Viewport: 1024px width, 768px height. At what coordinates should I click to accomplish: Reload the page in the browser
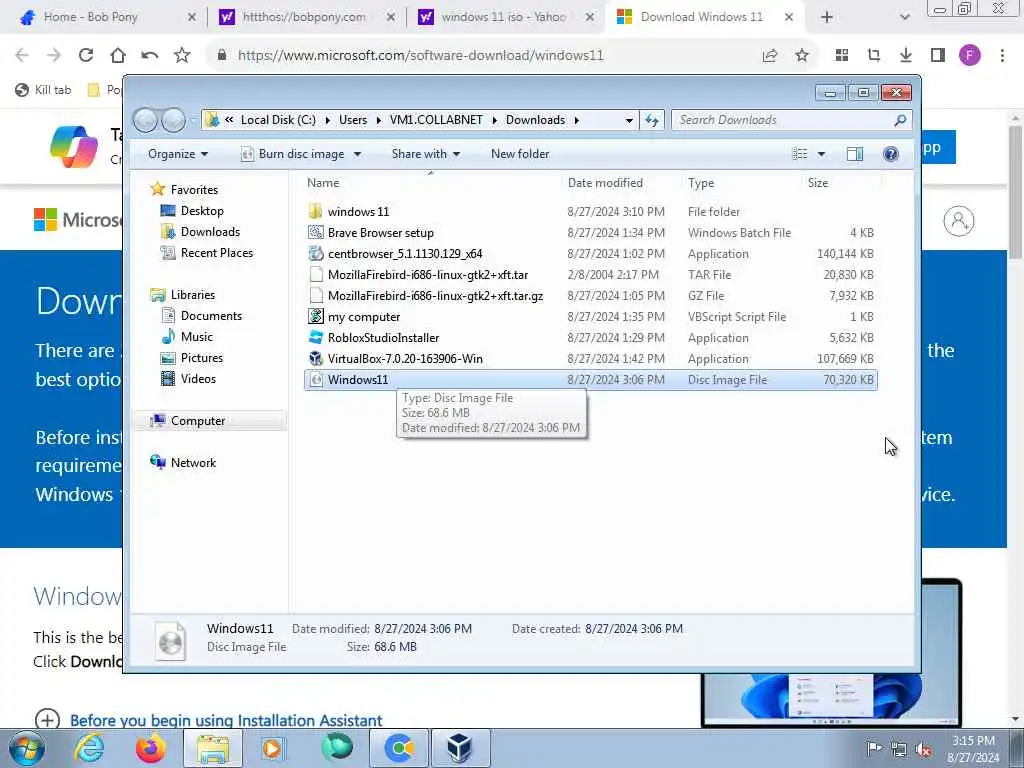tap(86, 56)
